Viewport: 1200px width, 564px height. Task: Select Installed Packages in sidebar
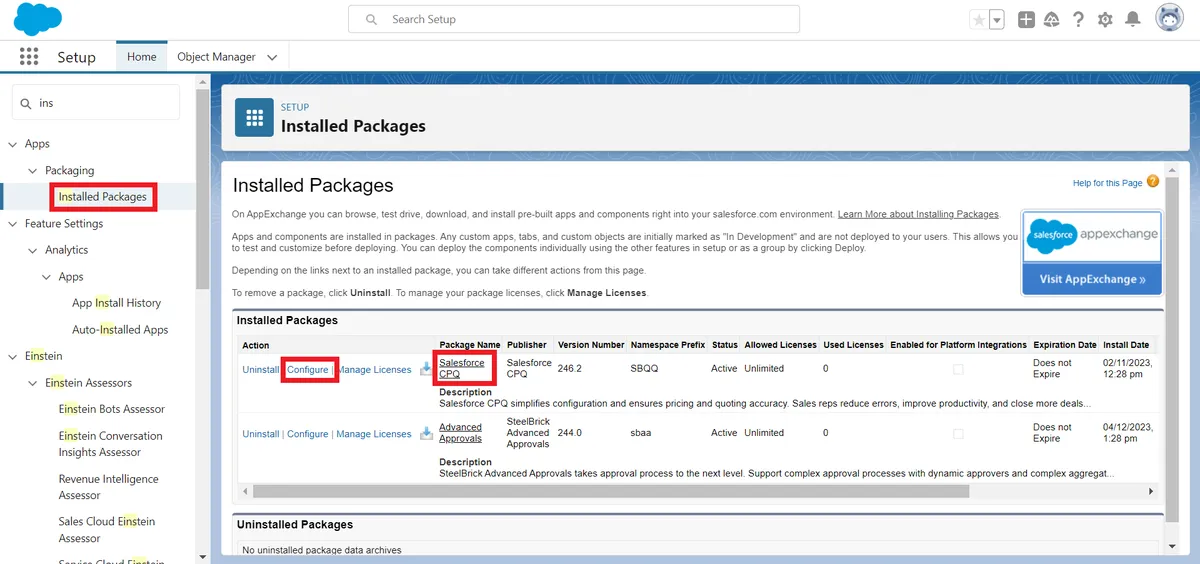tap(103, 197)
